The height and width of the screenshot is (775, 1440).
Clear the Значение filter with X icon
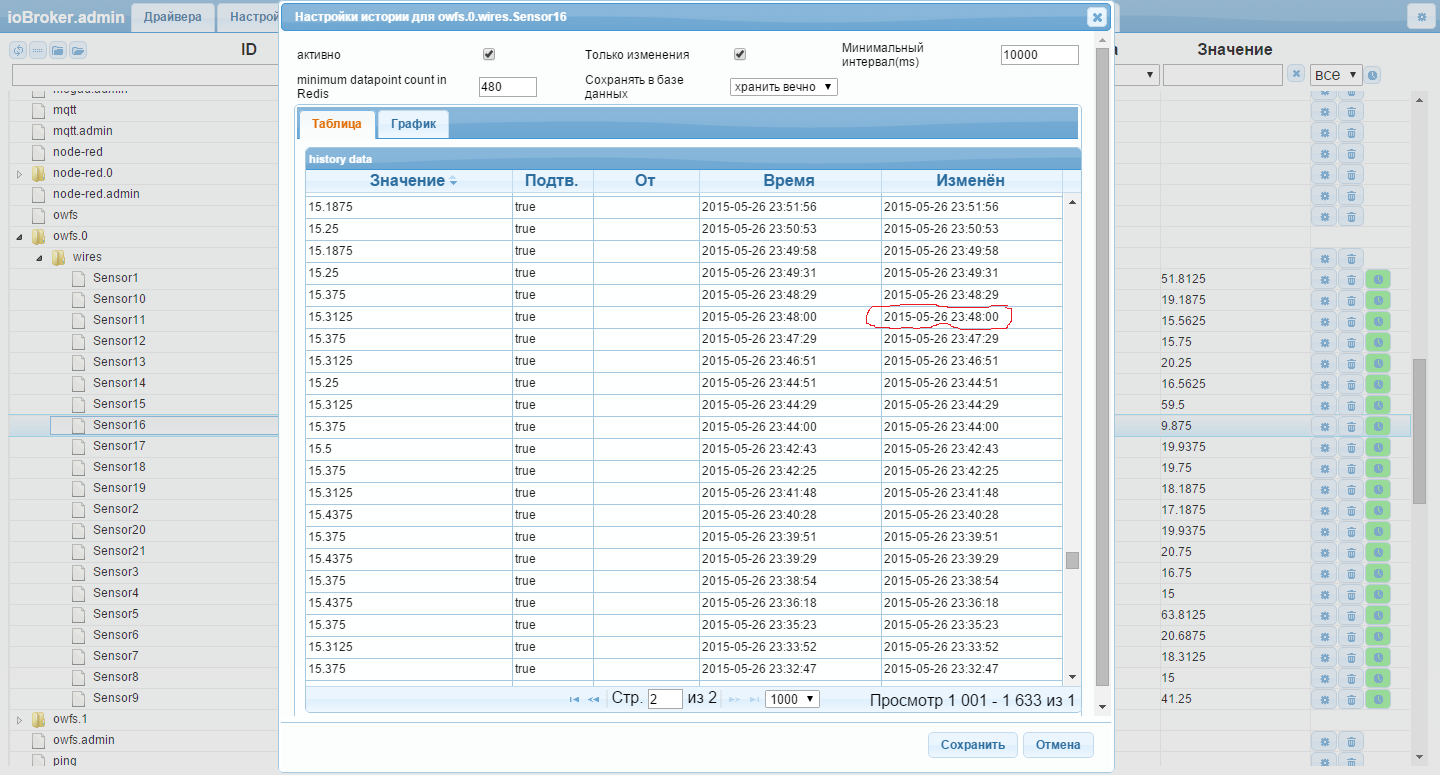pyautogui.click(x=1296, y=75)
